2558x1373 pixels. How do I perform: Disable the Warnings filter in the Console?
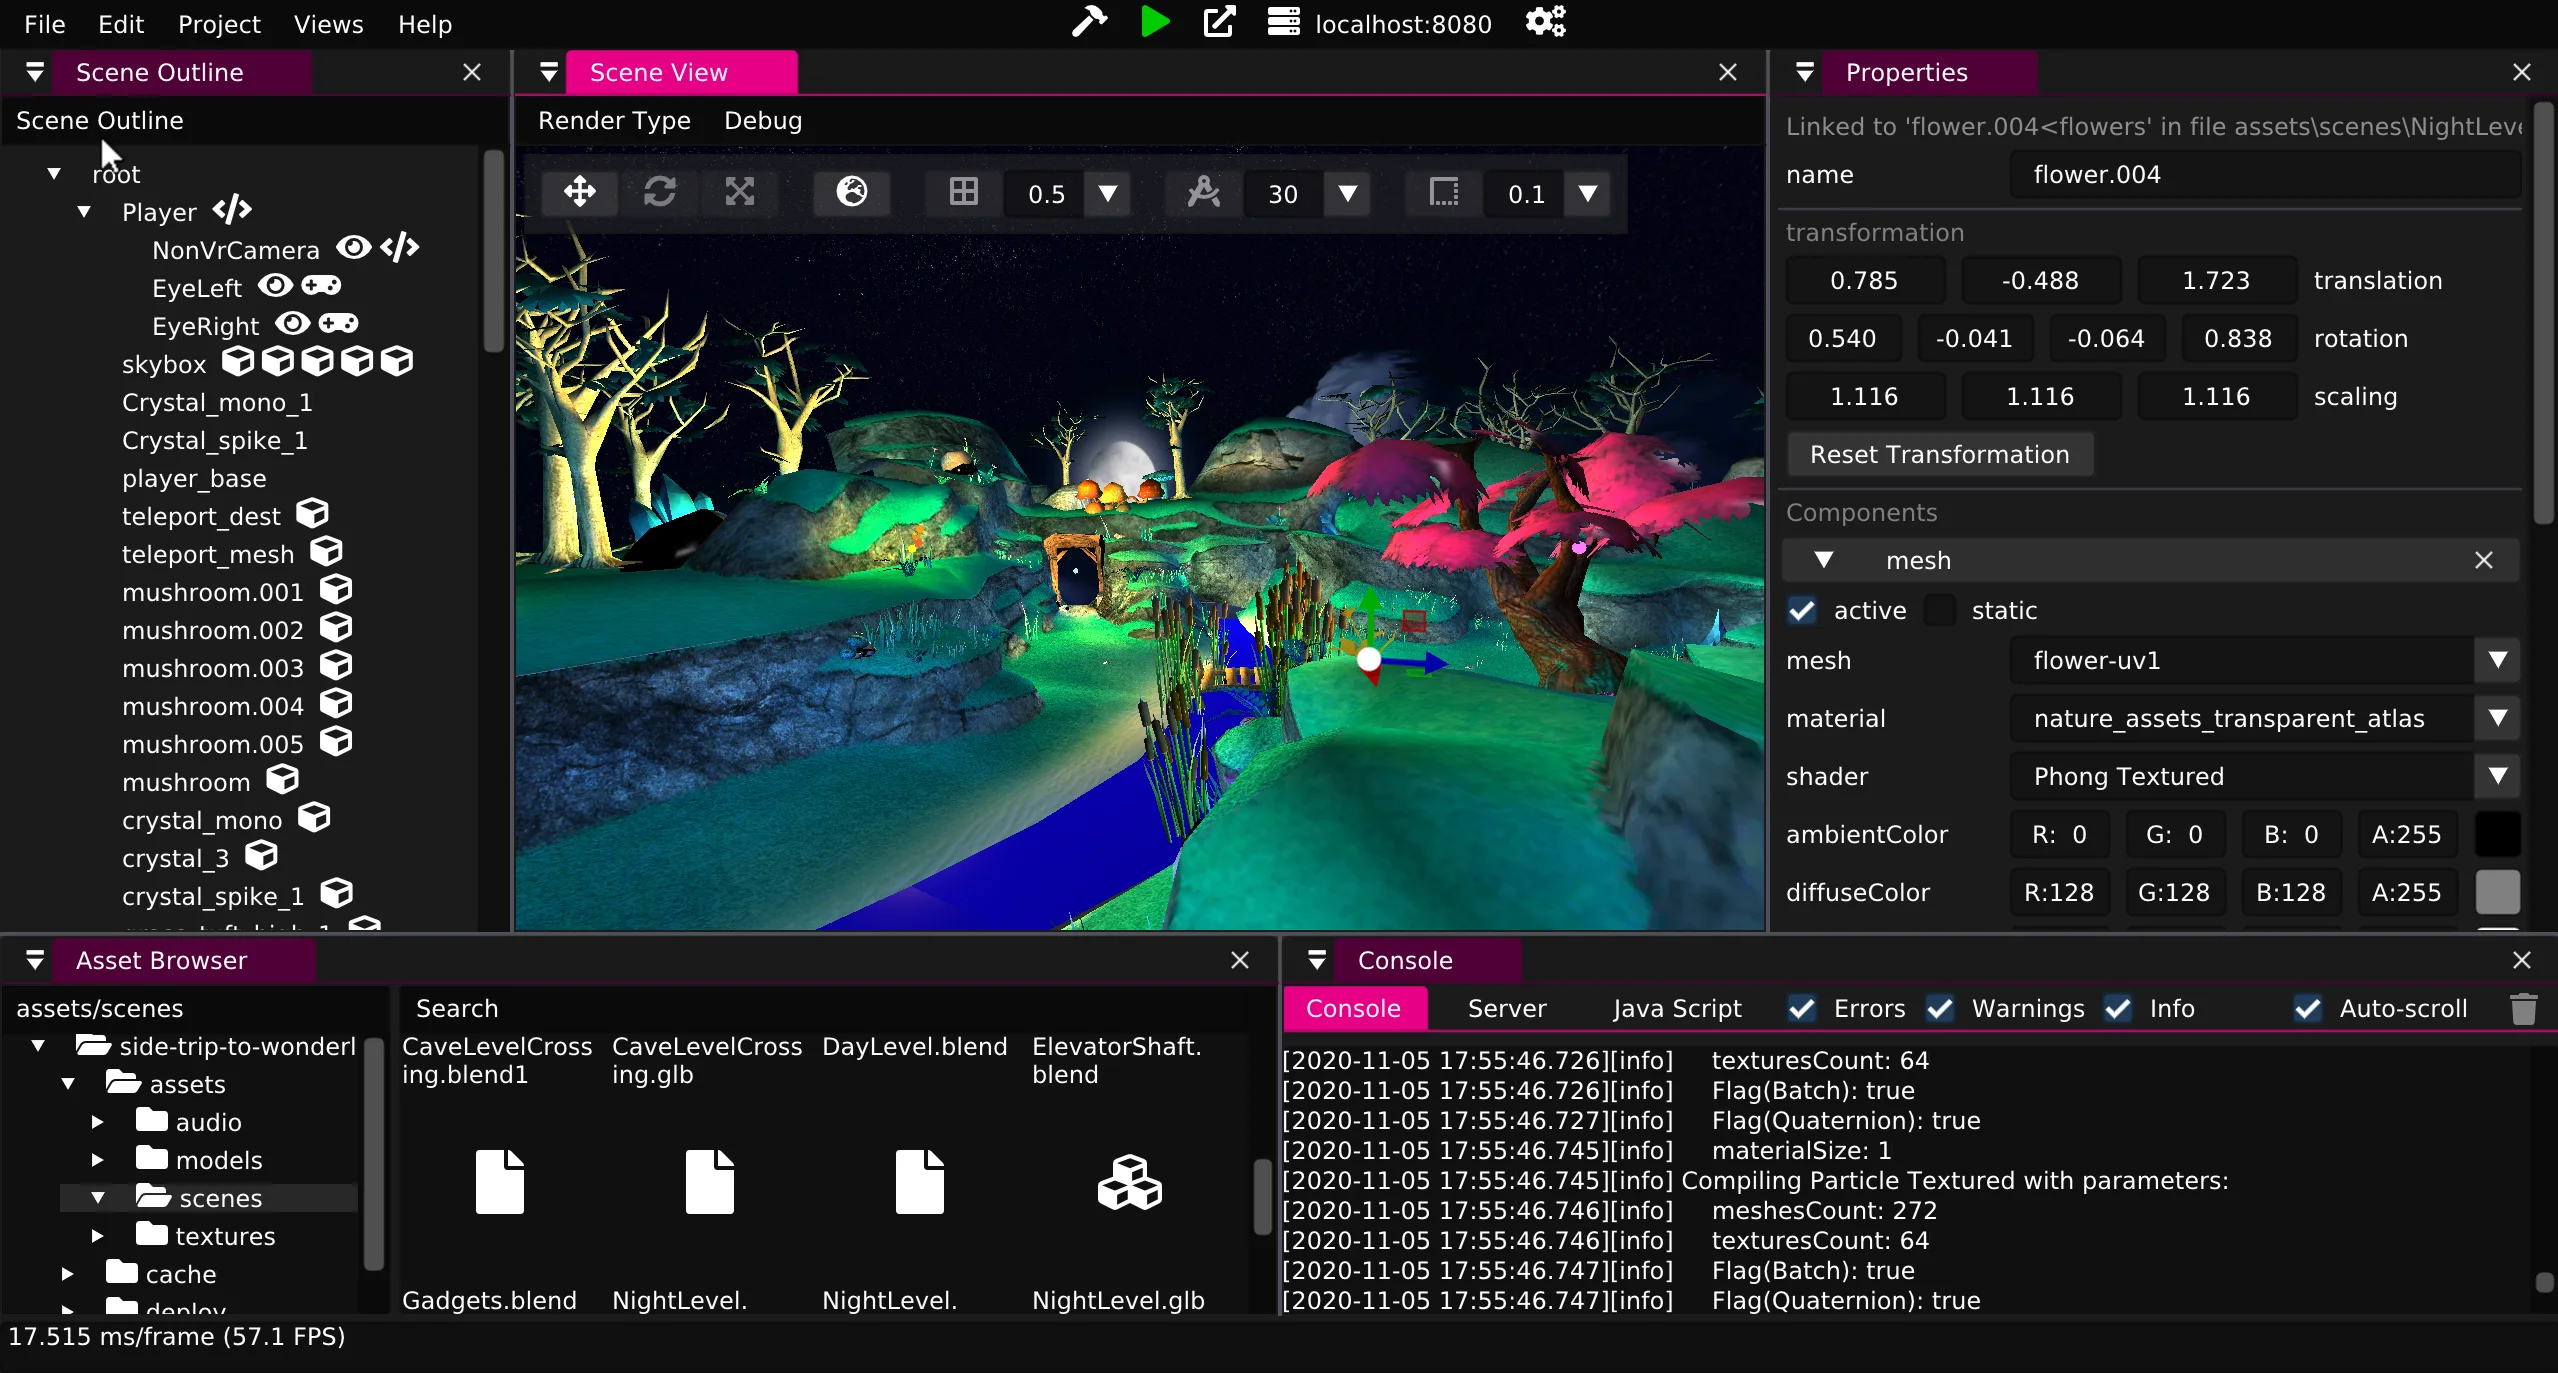pyautogui.click(x=1940, y=1009)
